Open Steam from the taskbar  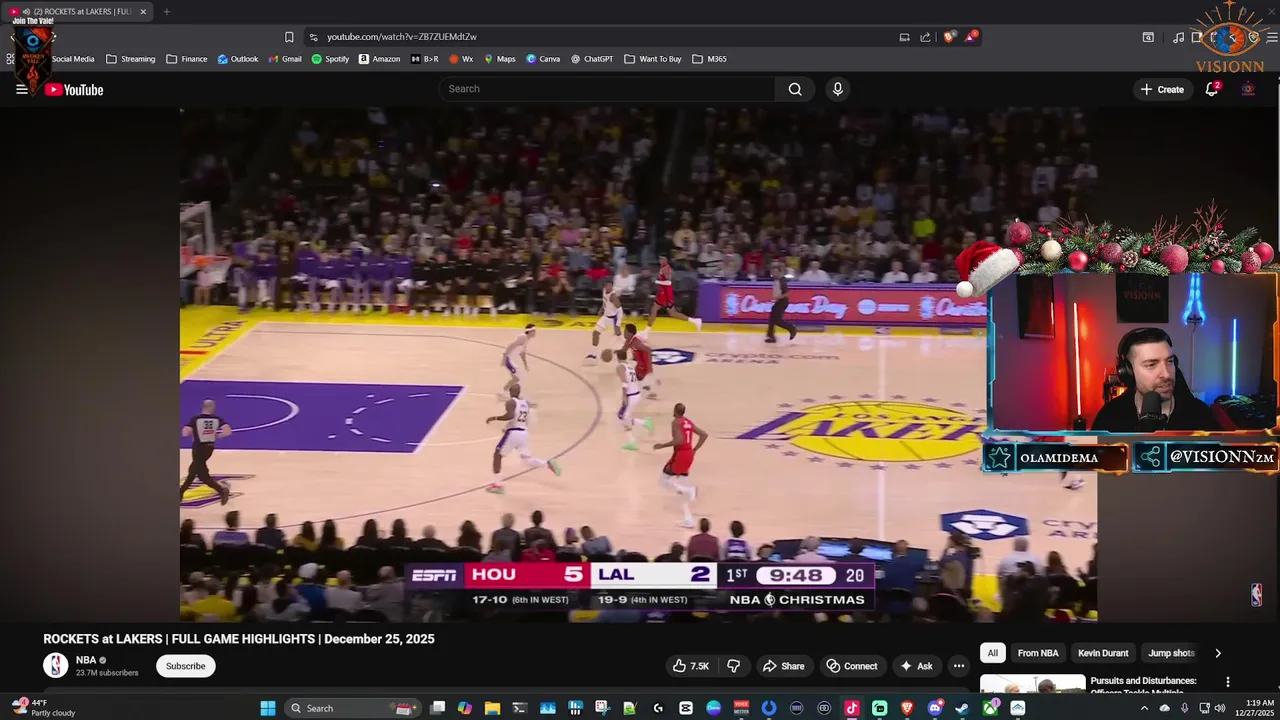tap(962, 708)
